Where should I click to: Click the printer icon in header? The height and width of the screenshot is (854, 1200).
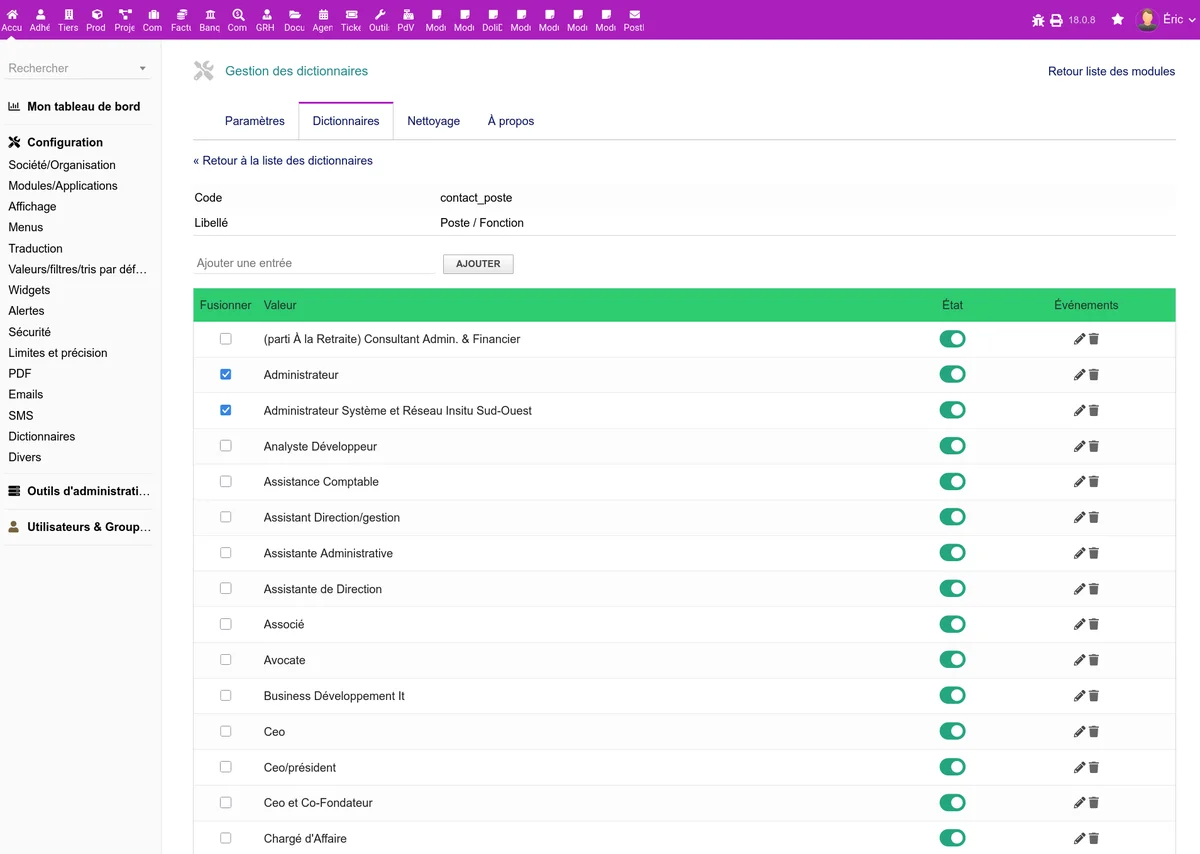tap(1056, 20)
